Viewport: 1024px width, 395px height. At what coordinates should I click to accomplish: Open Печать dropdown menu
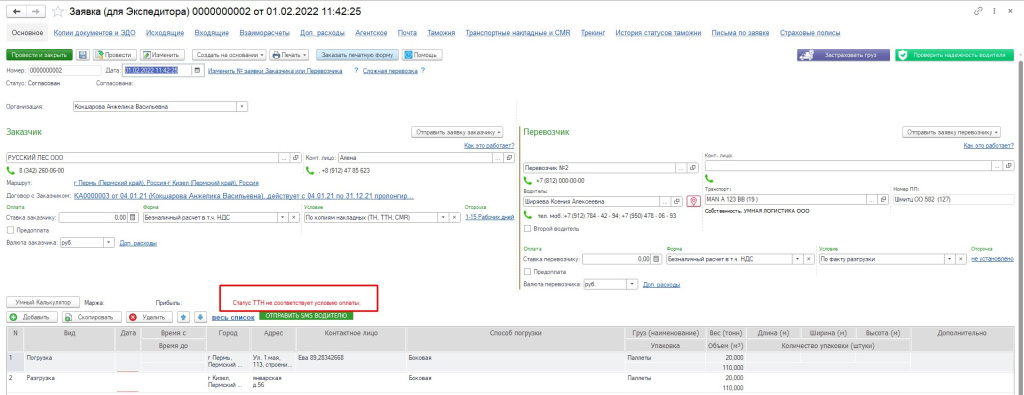pyautogui.click(x=289, y=55)
